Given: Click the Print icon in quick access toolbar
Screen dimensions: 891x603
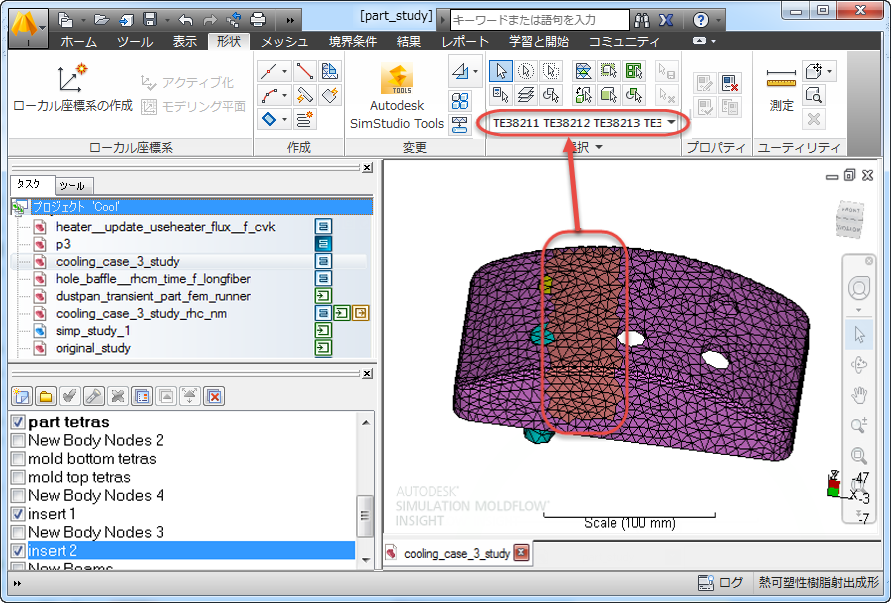Looking at the screenshot, I should [258, 20].
